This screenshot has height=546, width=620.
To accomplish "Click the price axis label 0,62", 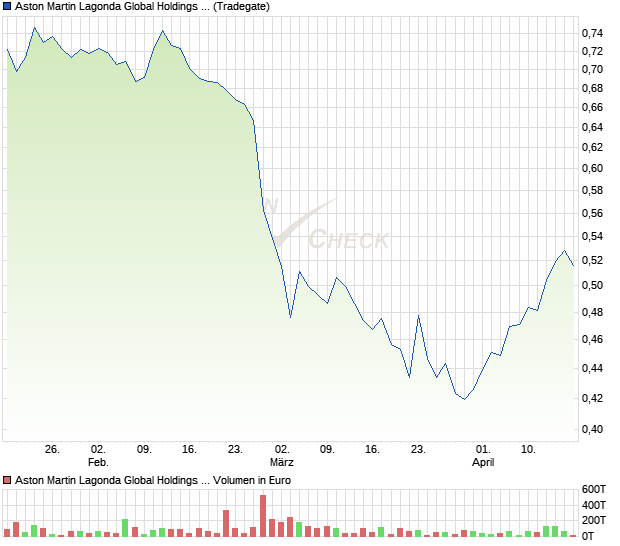I will point(592,147).
